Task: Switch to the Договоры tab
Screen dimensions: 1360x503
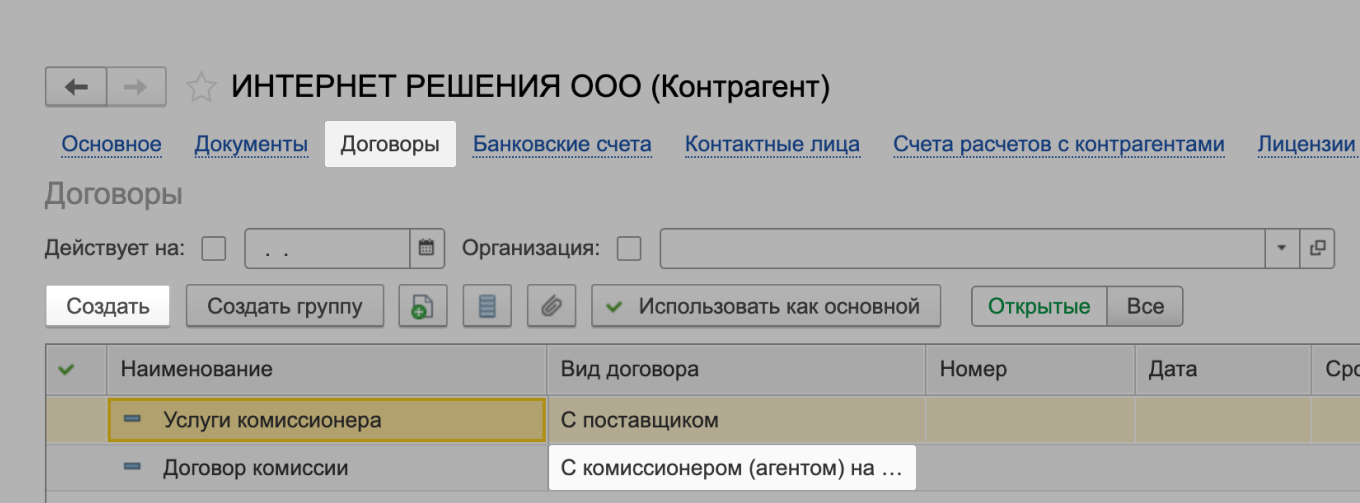Action: pos(390,144)
